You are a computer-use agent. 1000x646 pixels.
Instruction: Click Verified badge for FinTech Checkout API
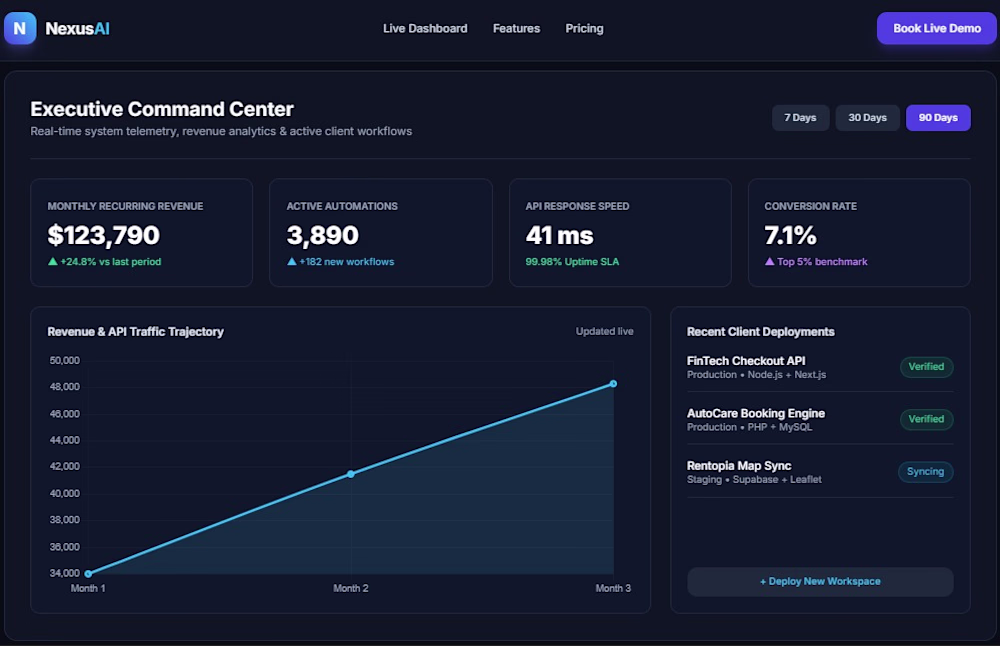coord(926,367)
